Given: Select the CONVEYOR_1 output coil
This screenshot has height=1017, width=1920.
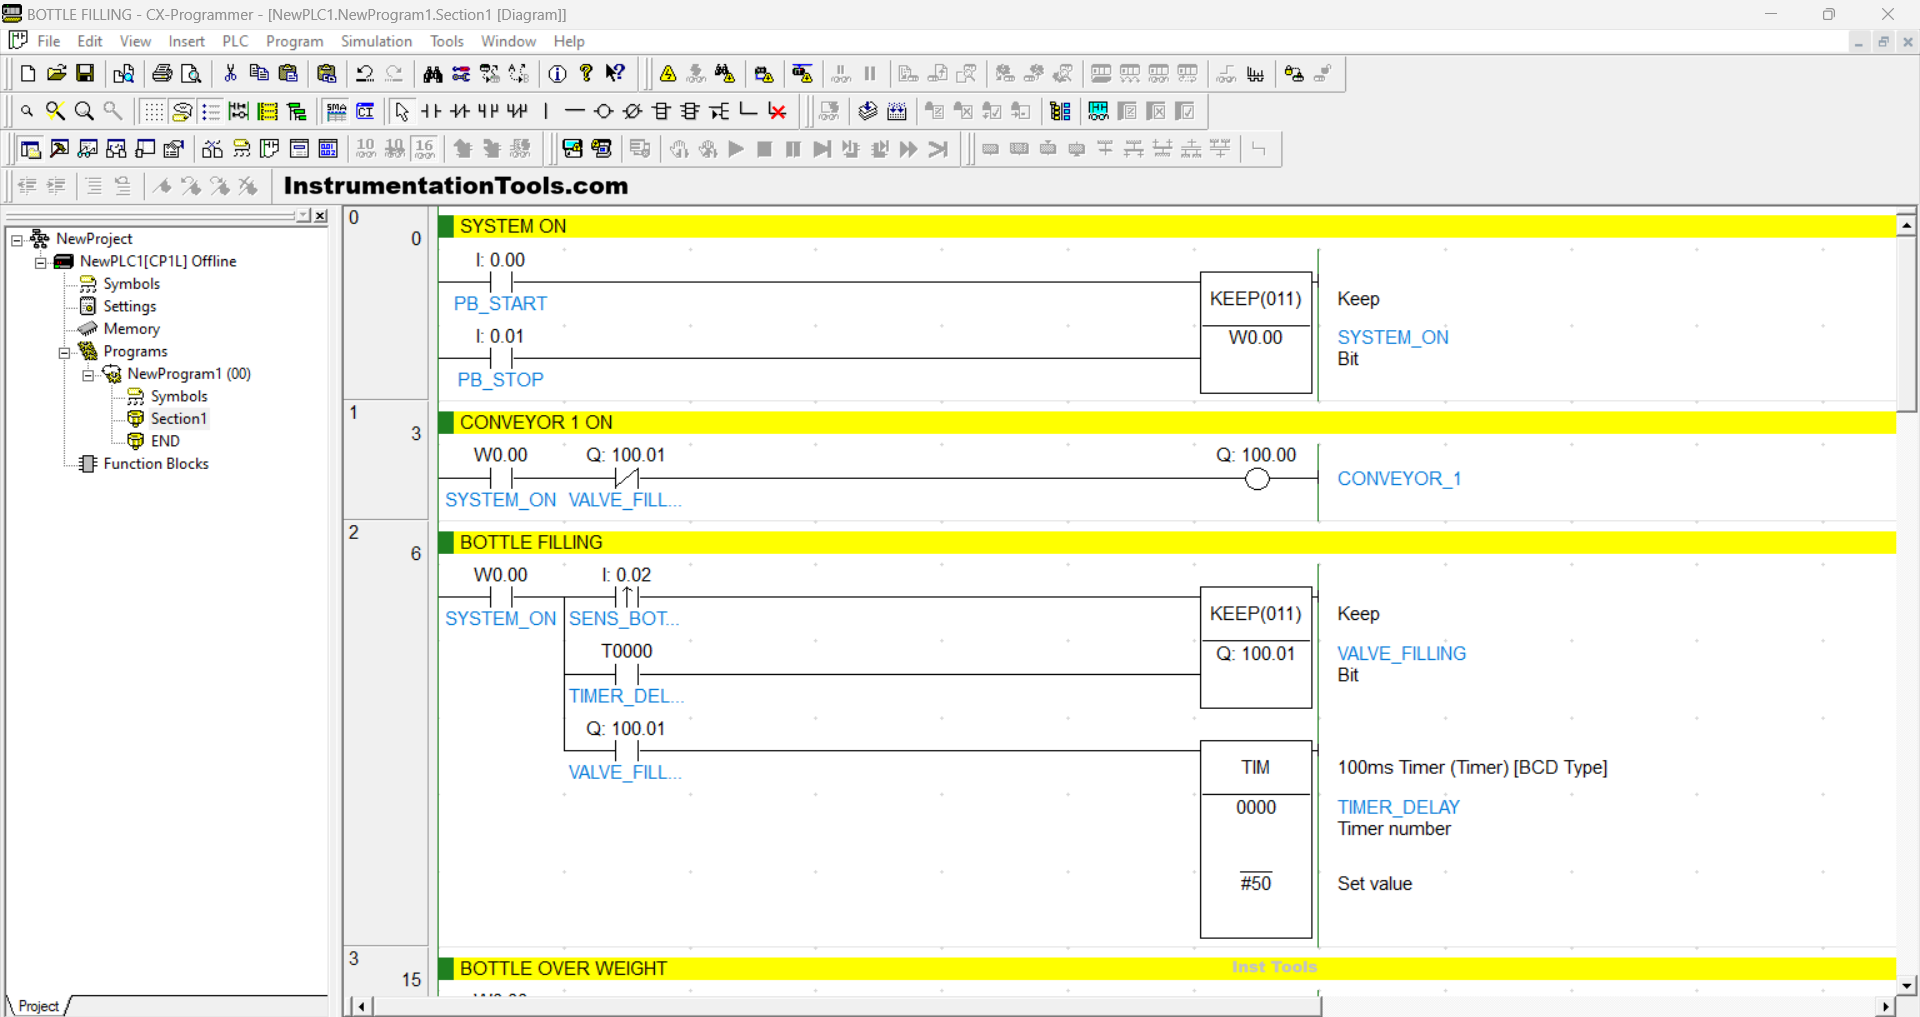Looking at the screenshot, I should click(1257, 479).
